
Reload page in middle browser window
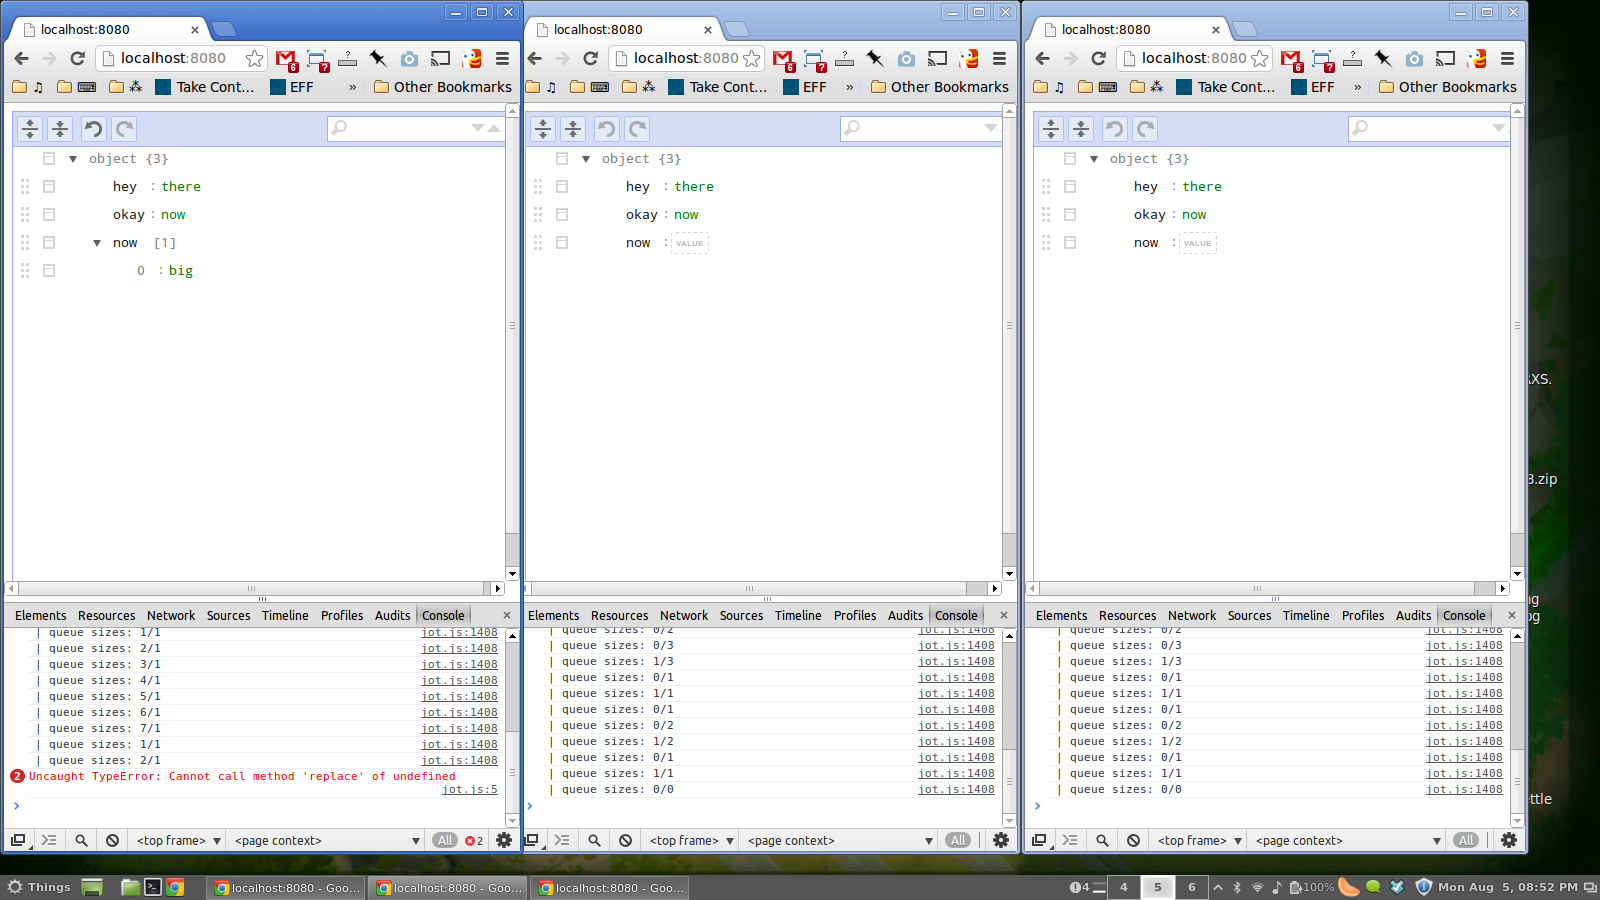[590, 58]
